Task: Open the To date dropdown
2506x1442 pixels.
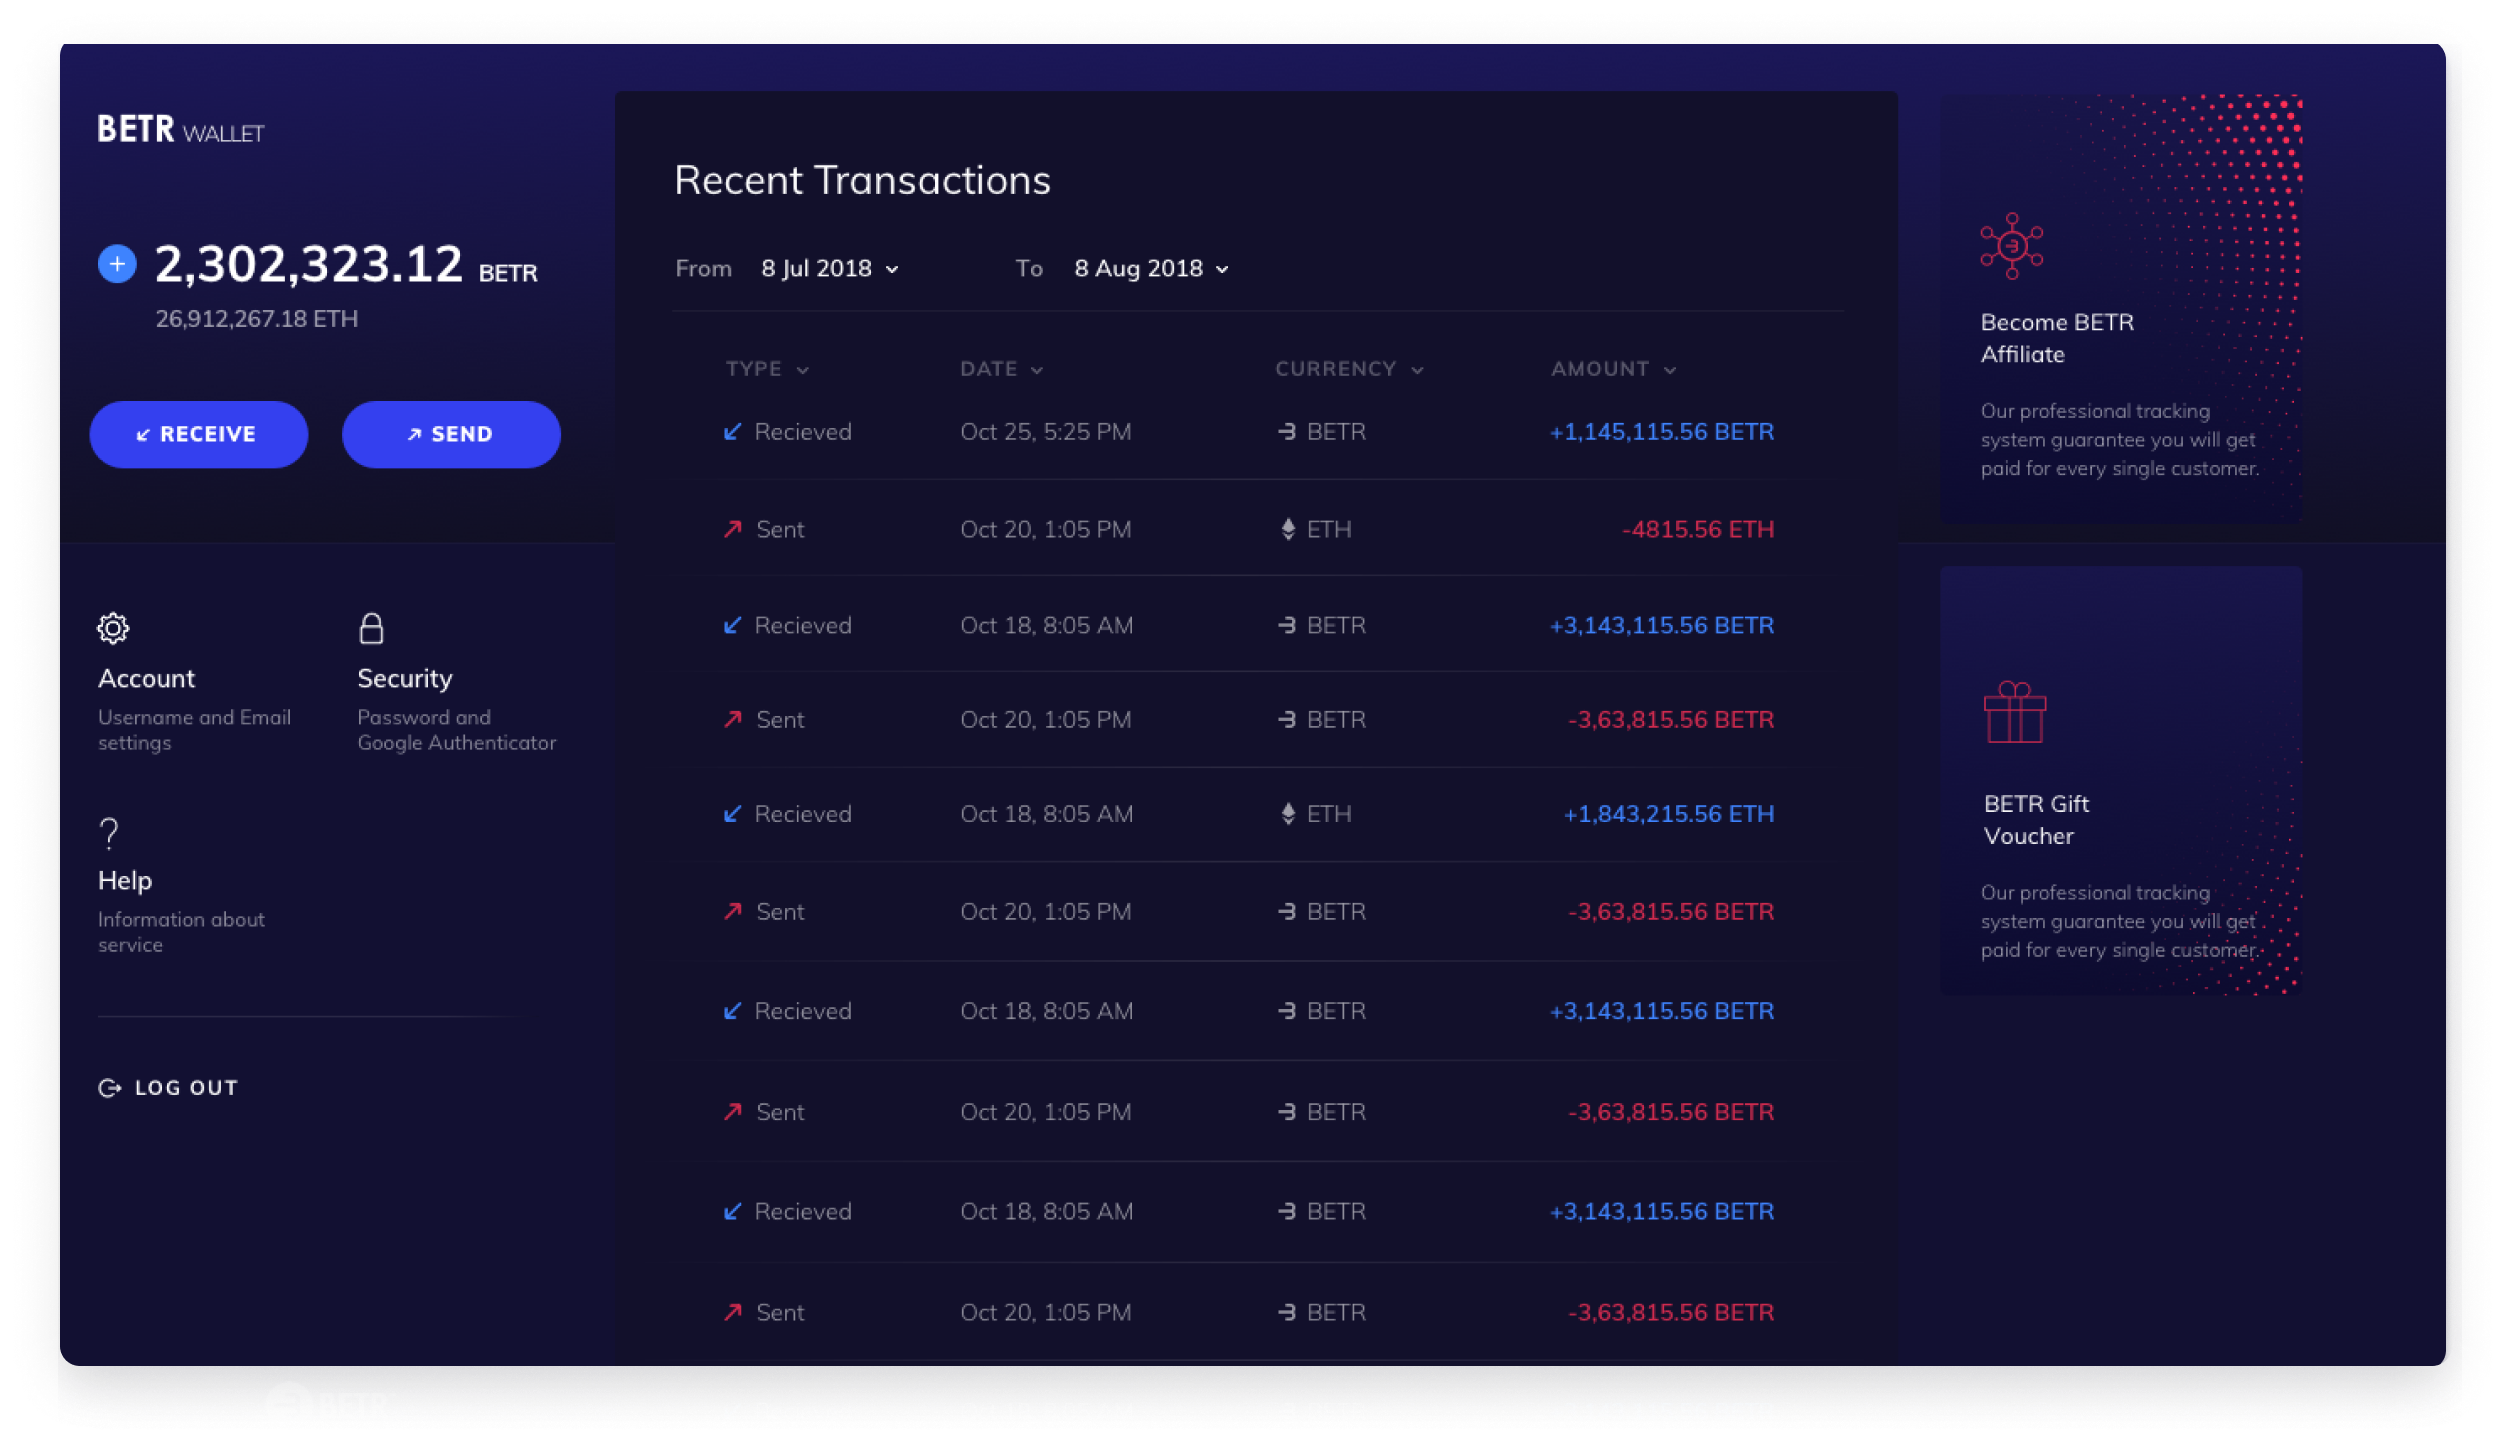Action: click(x=1151, y=269)
